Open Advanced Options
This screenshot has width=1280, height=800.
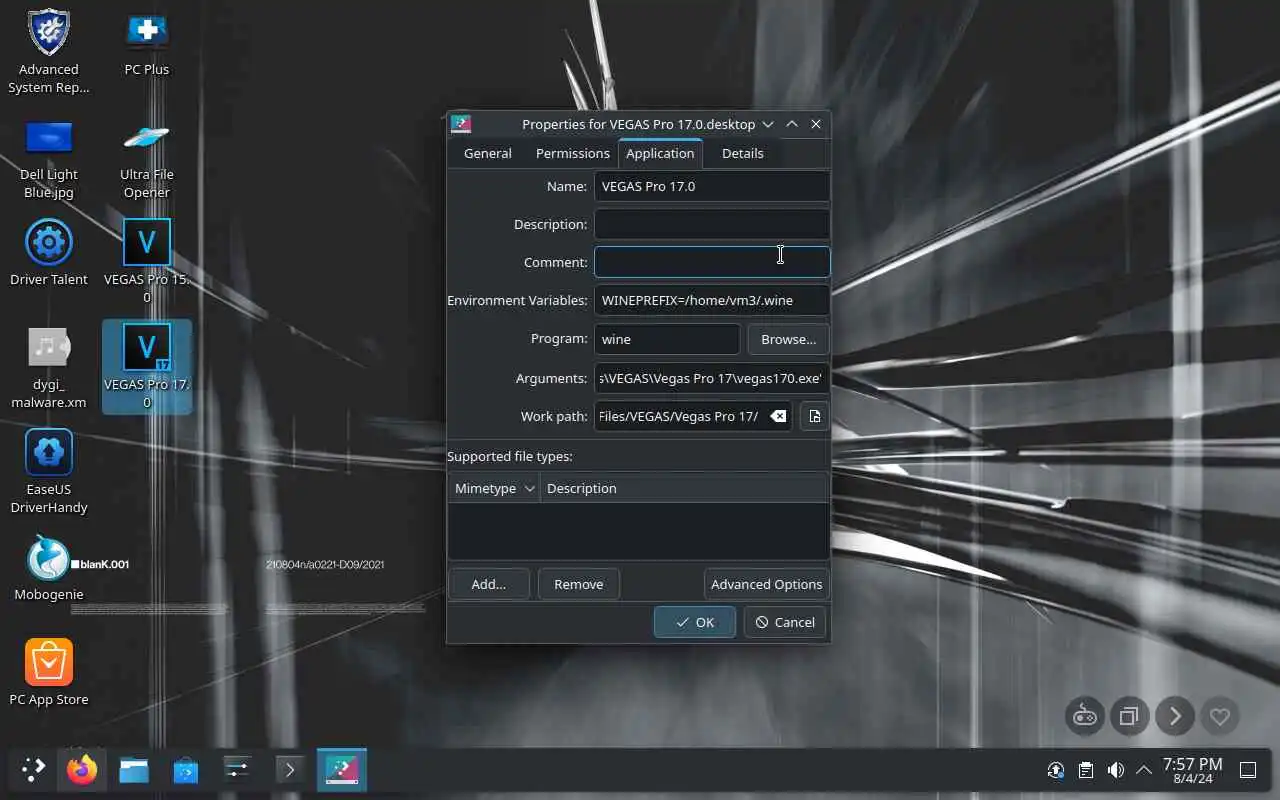coord(767,584)
